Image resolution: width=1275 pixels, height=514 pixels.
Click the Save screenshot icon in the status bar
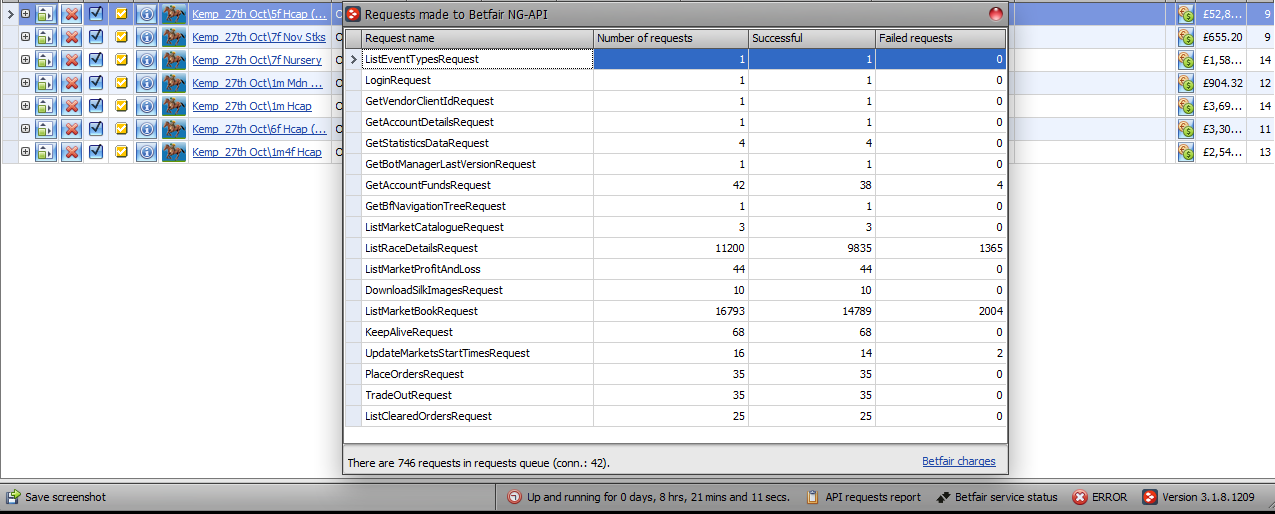point(13,497)
